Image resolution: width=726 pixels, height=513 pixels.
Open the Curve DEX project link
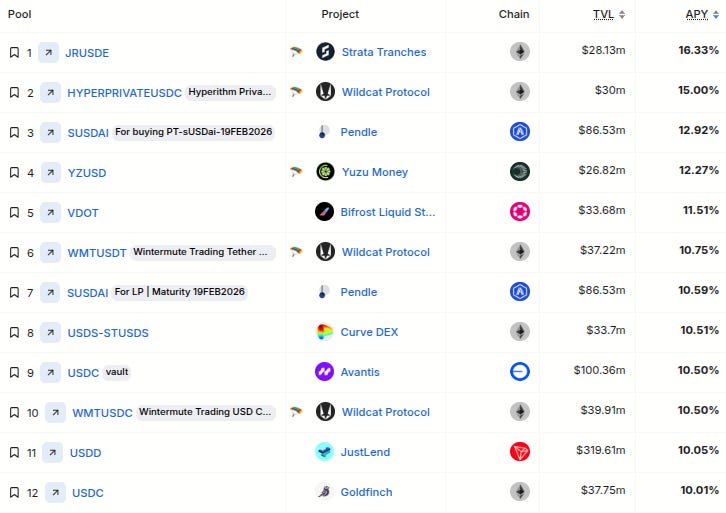tap(369, 332)
